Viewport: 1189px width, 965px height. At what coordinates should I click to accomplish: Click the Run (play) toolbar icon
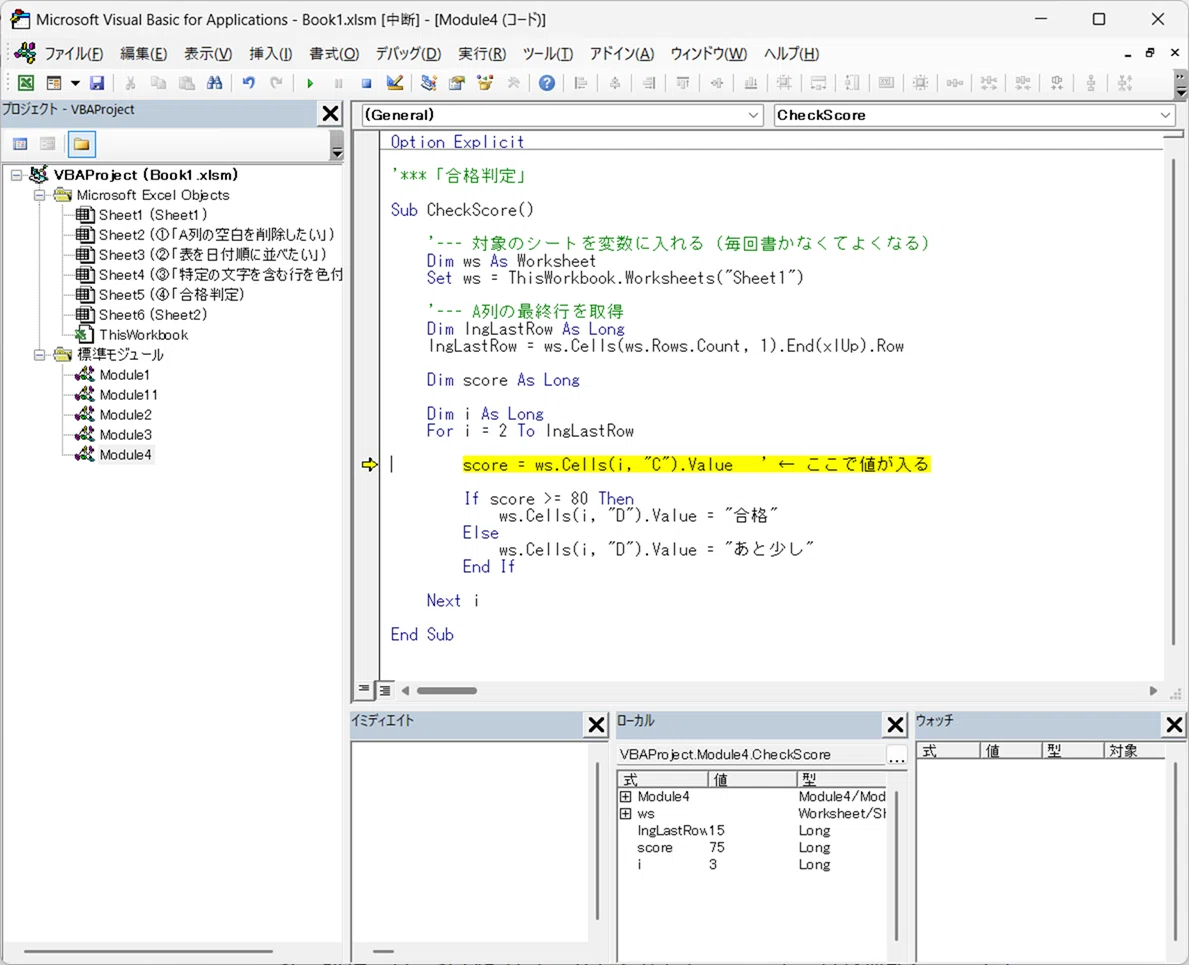pyautogui.click(x=309, y=83)
